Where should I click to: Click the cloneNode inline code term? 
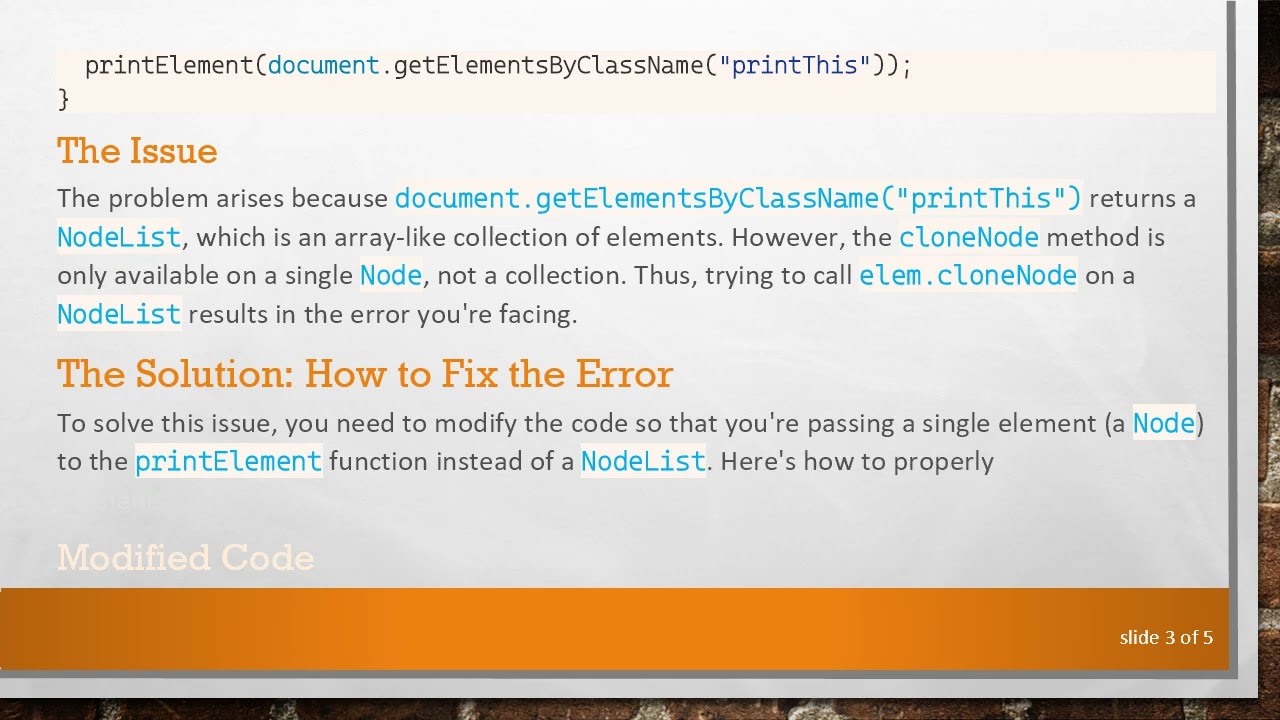point(968,237)
